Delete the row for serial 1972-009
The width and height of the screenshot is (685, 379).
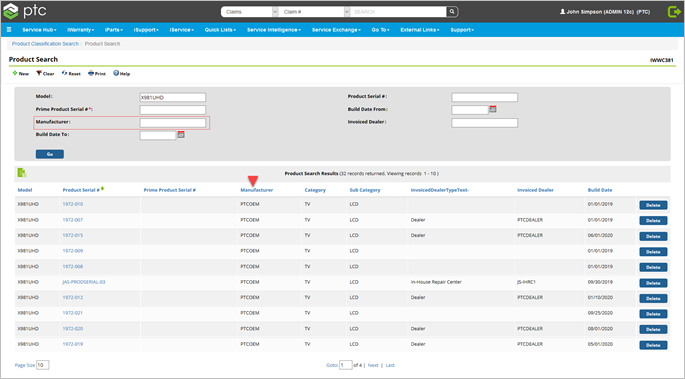click(653, 252)
